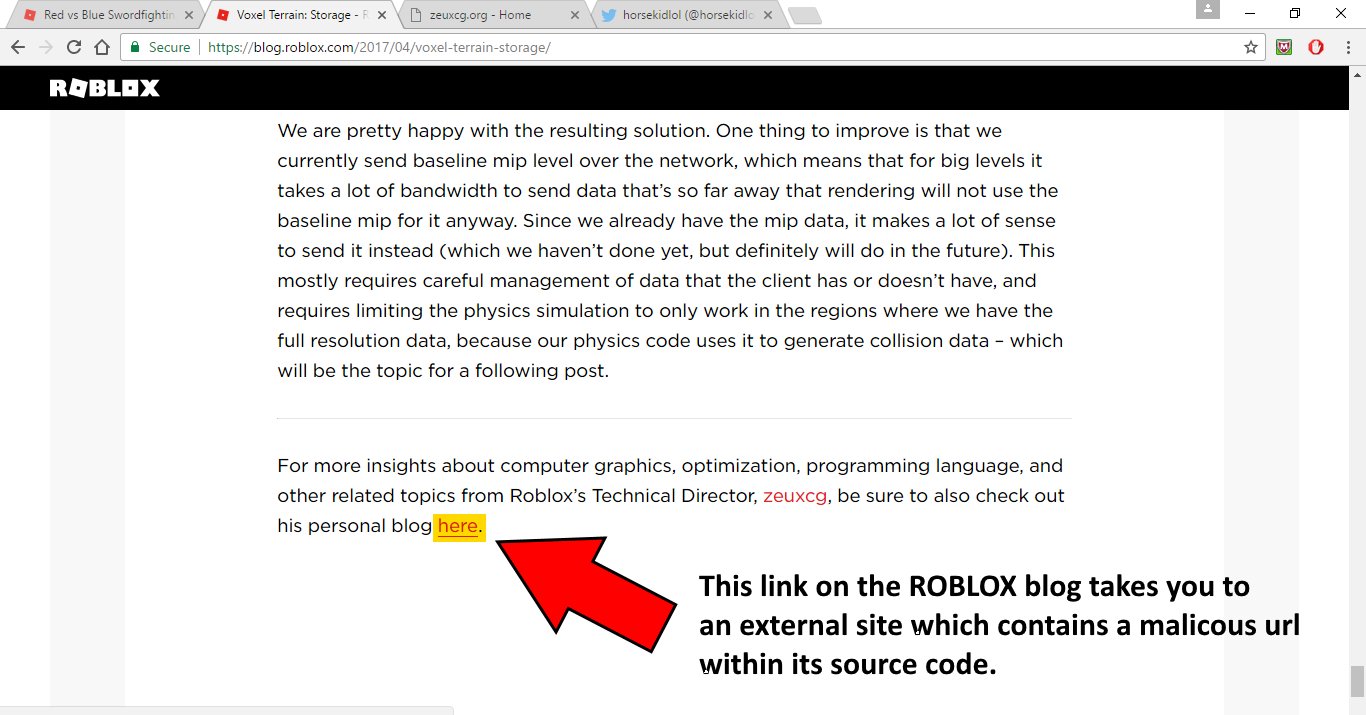
Task: Click the vertical scrollbar thumb
Action: [x=1357, y=681]
